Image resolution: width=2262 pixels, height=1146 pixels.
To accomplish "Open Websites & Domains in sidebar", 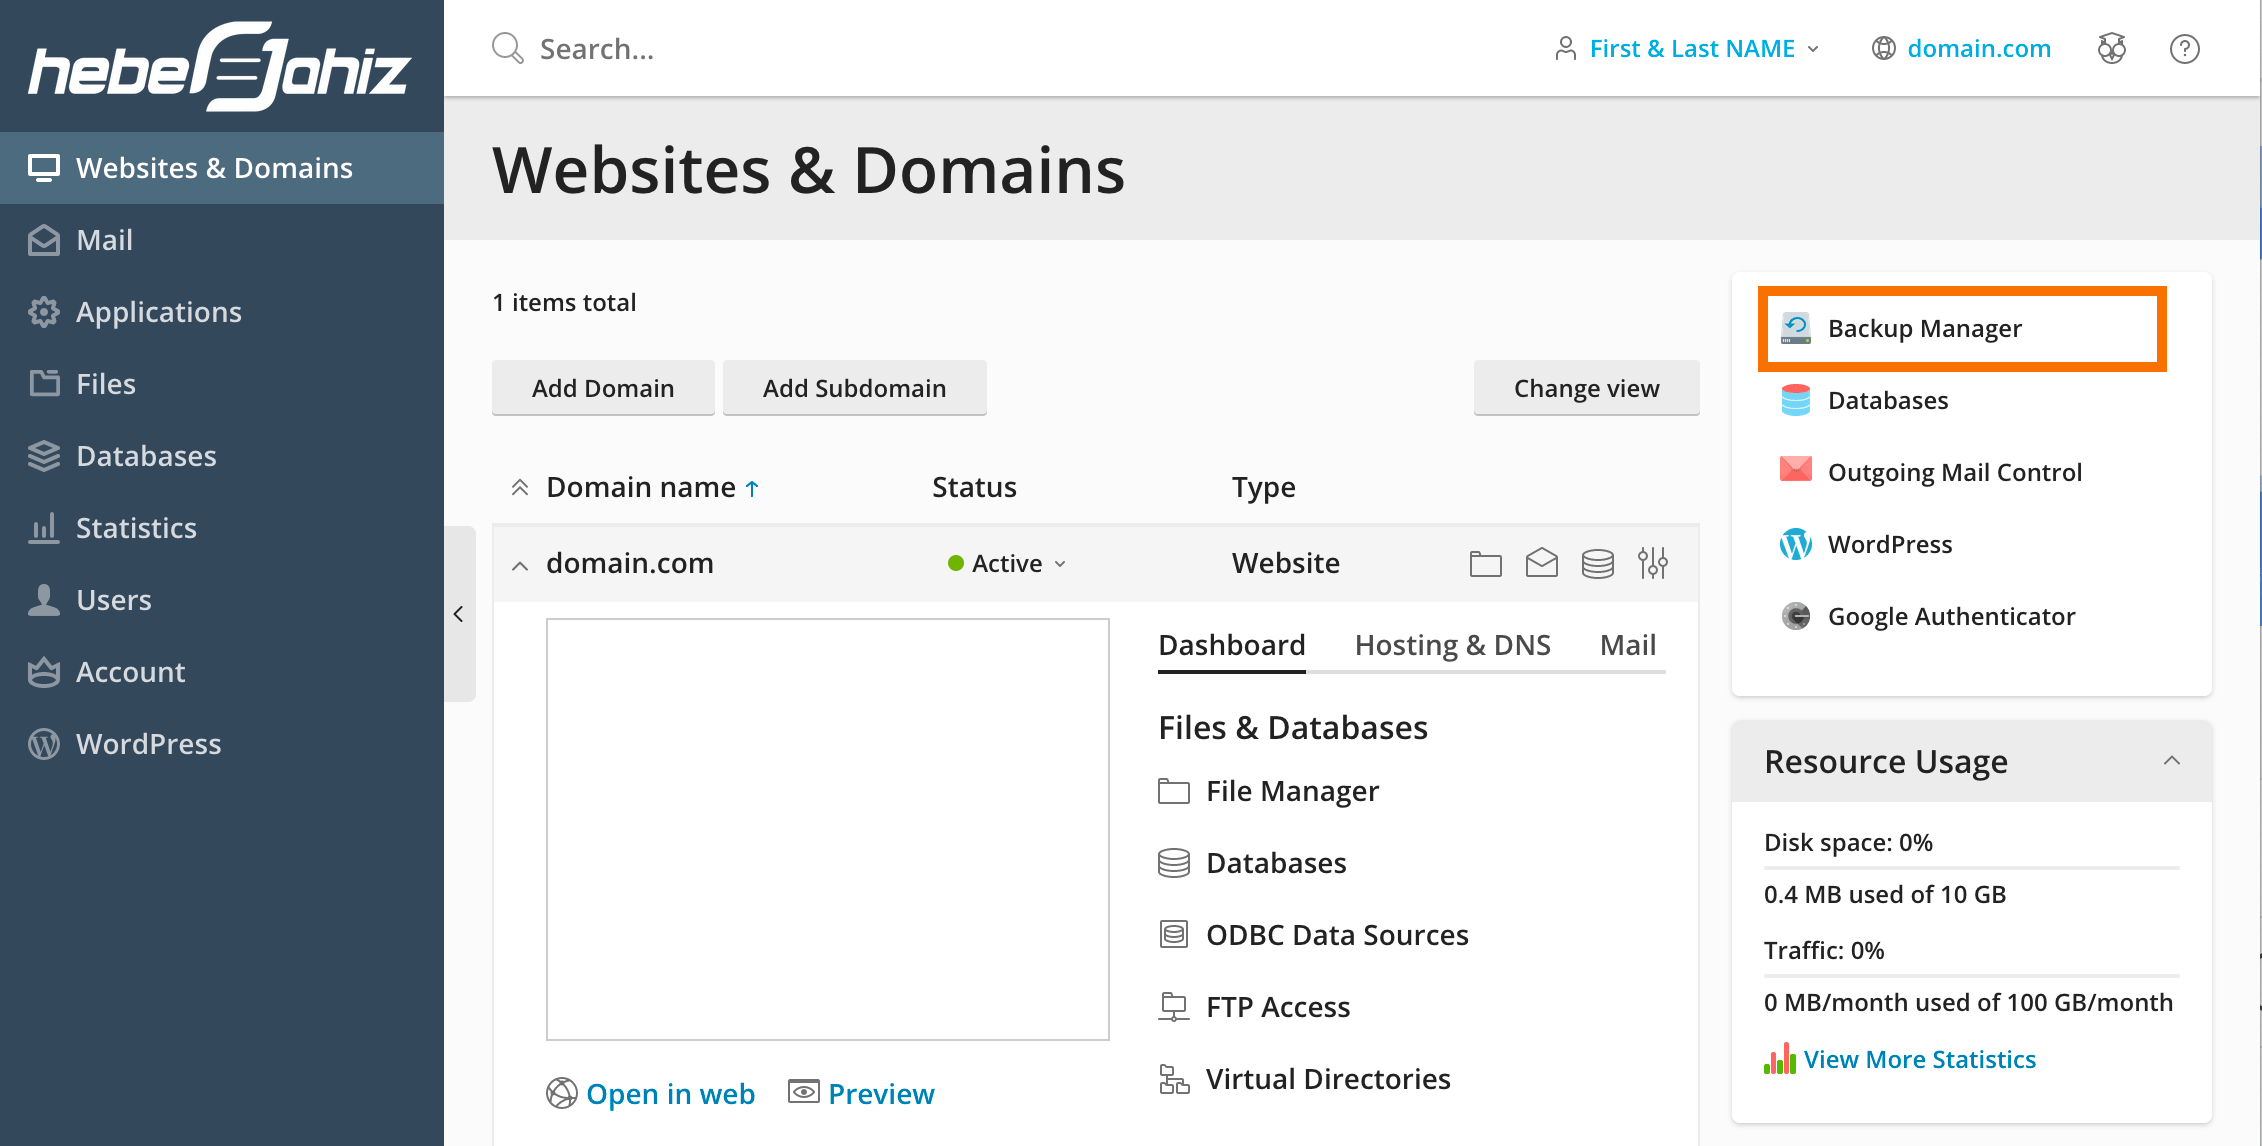I will pos(222,168).
